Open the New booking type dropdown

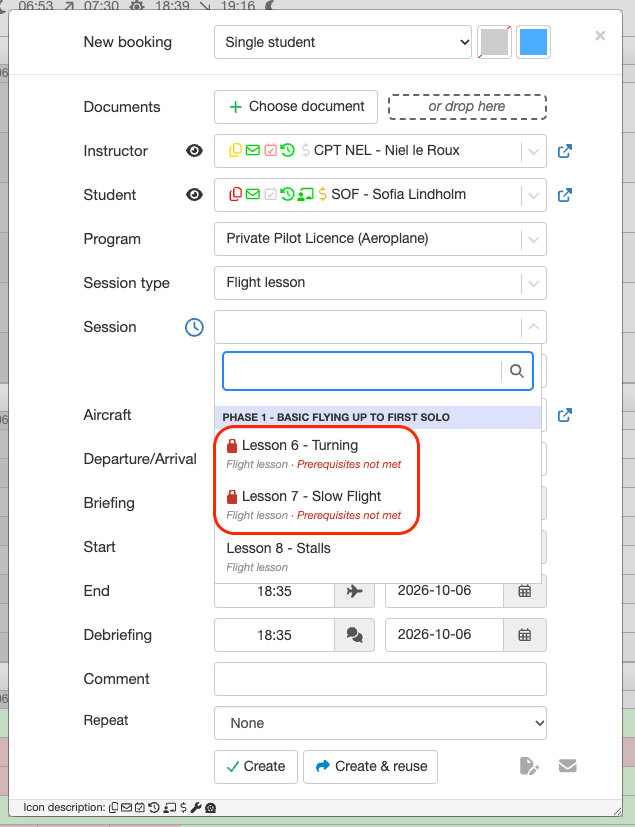click(x=343, y=42)
